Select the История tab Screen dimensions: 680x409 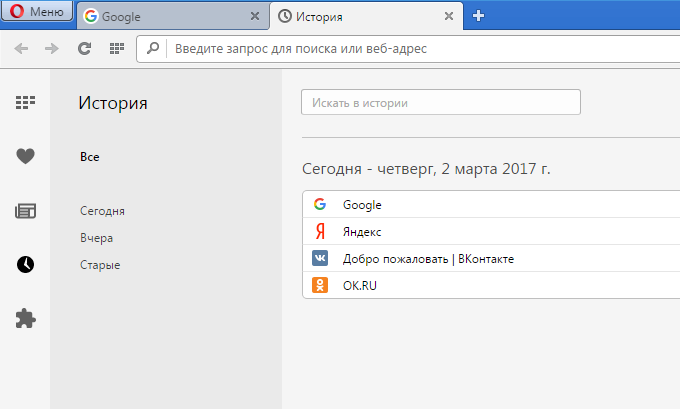click(366, 16)
